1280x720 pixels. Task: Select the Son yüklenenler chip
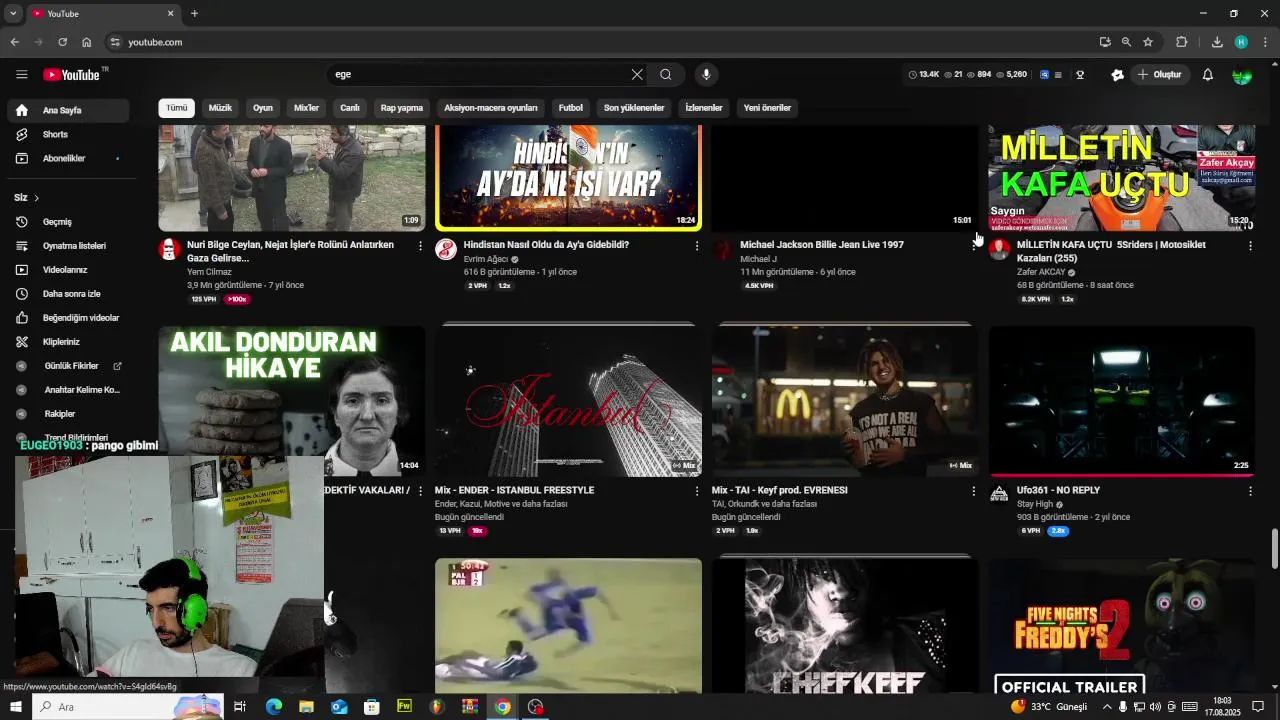pos(634,108)
